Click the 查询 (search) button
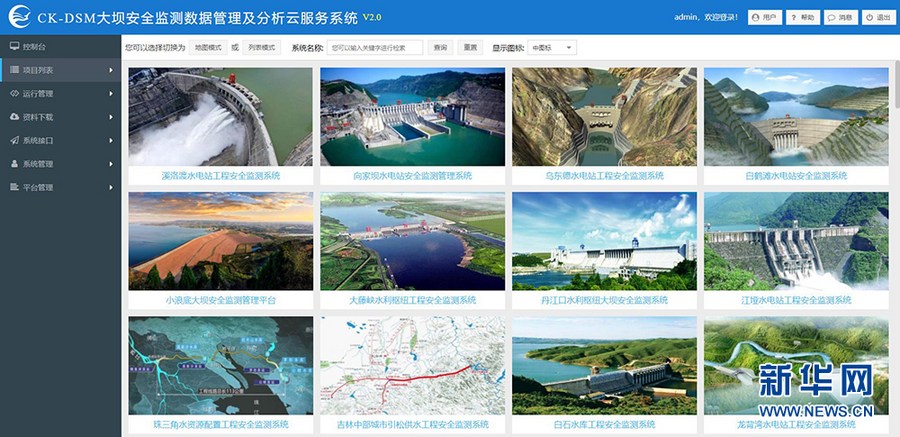 (440, 47)
